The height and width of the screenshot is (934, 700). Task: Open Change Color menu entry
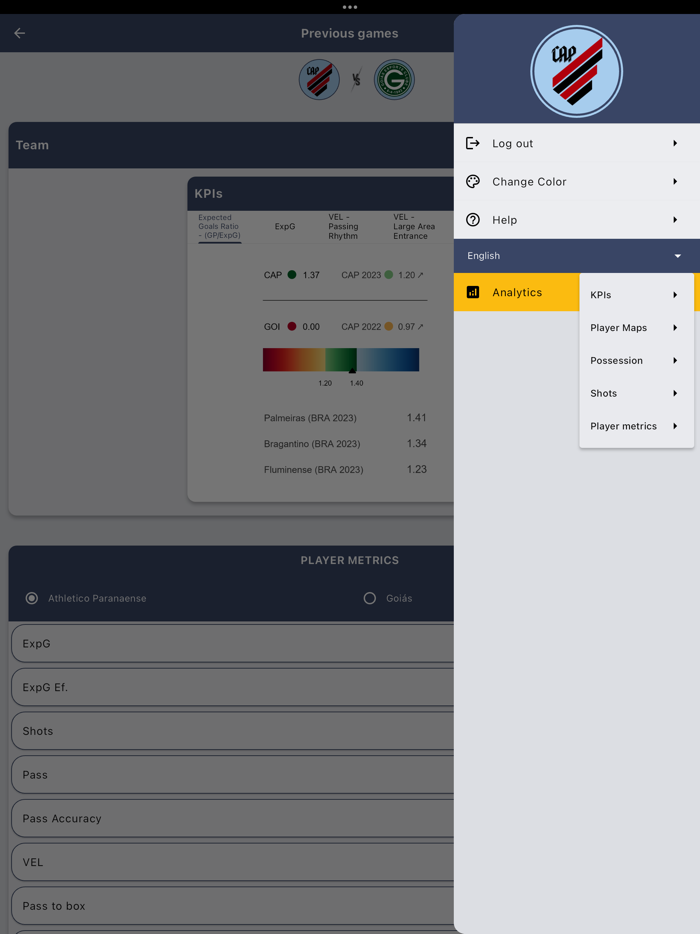[577, 182]
